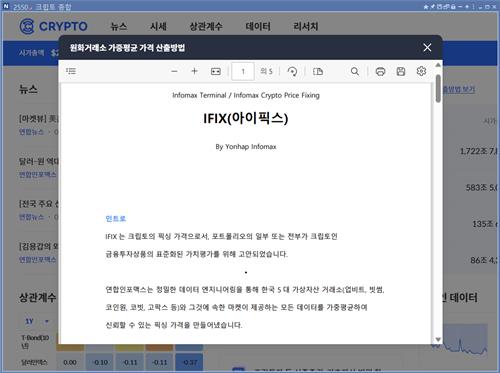Print the PDF document

point(380,71)
